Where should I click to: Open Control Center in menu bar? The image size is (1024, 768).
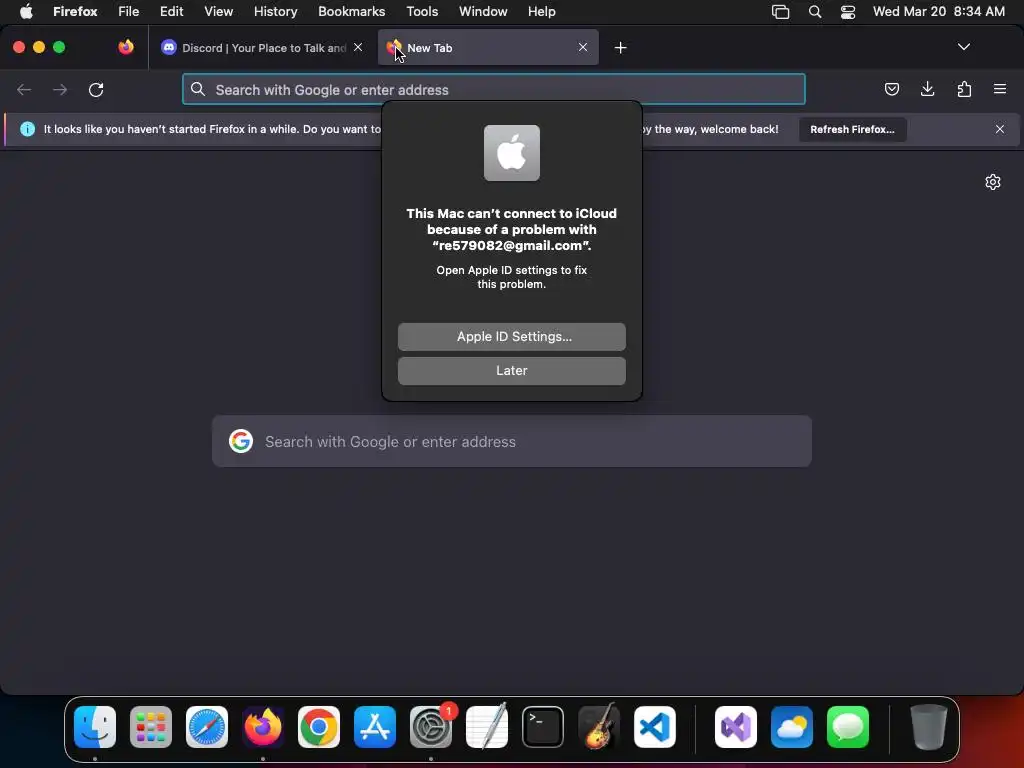tap(848, 11)
